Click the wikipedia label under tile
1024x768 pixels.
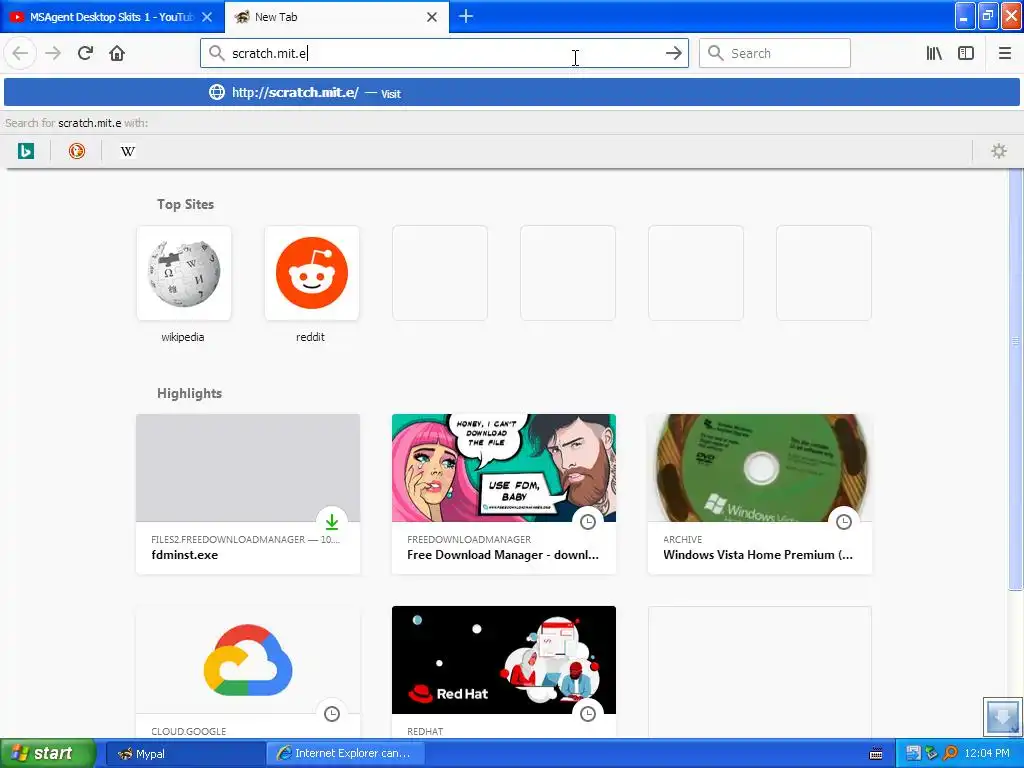tap(183, 337)
